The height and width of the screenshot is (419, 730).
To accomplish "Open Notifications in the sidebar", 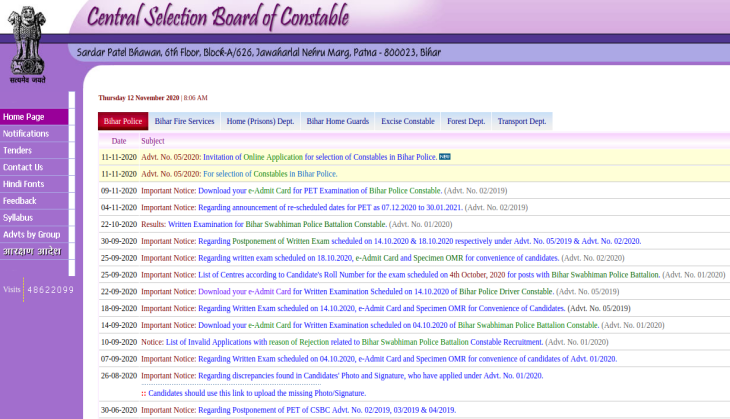I will (x=34, y=134).
